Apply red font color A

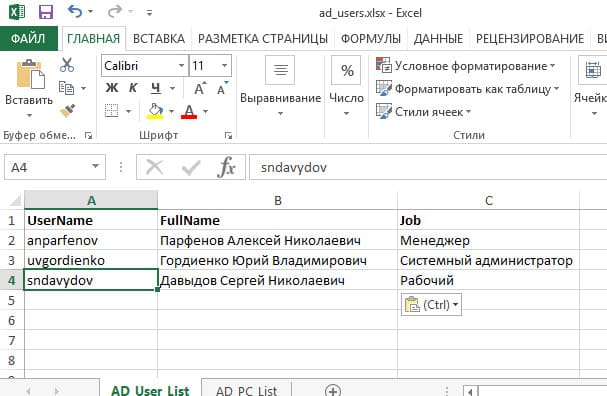189,111
